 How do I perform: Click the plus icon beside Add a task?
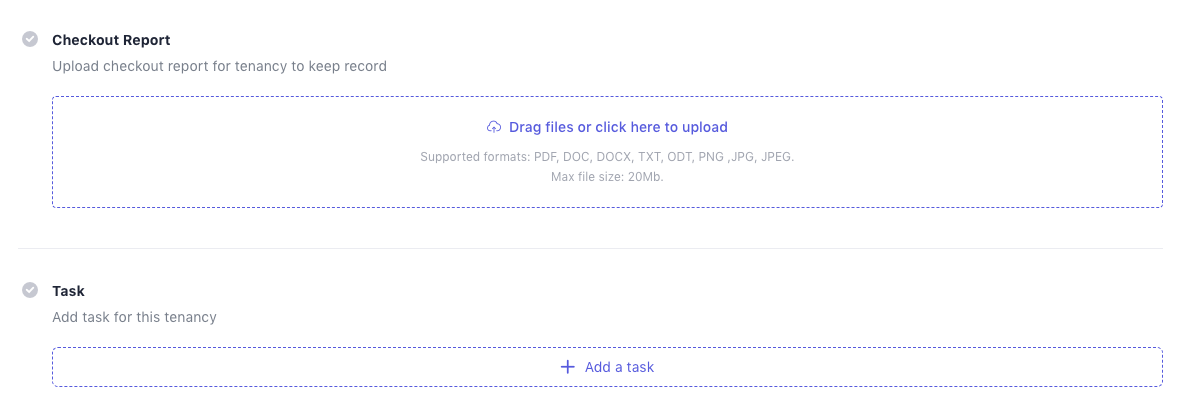point(568,367)
